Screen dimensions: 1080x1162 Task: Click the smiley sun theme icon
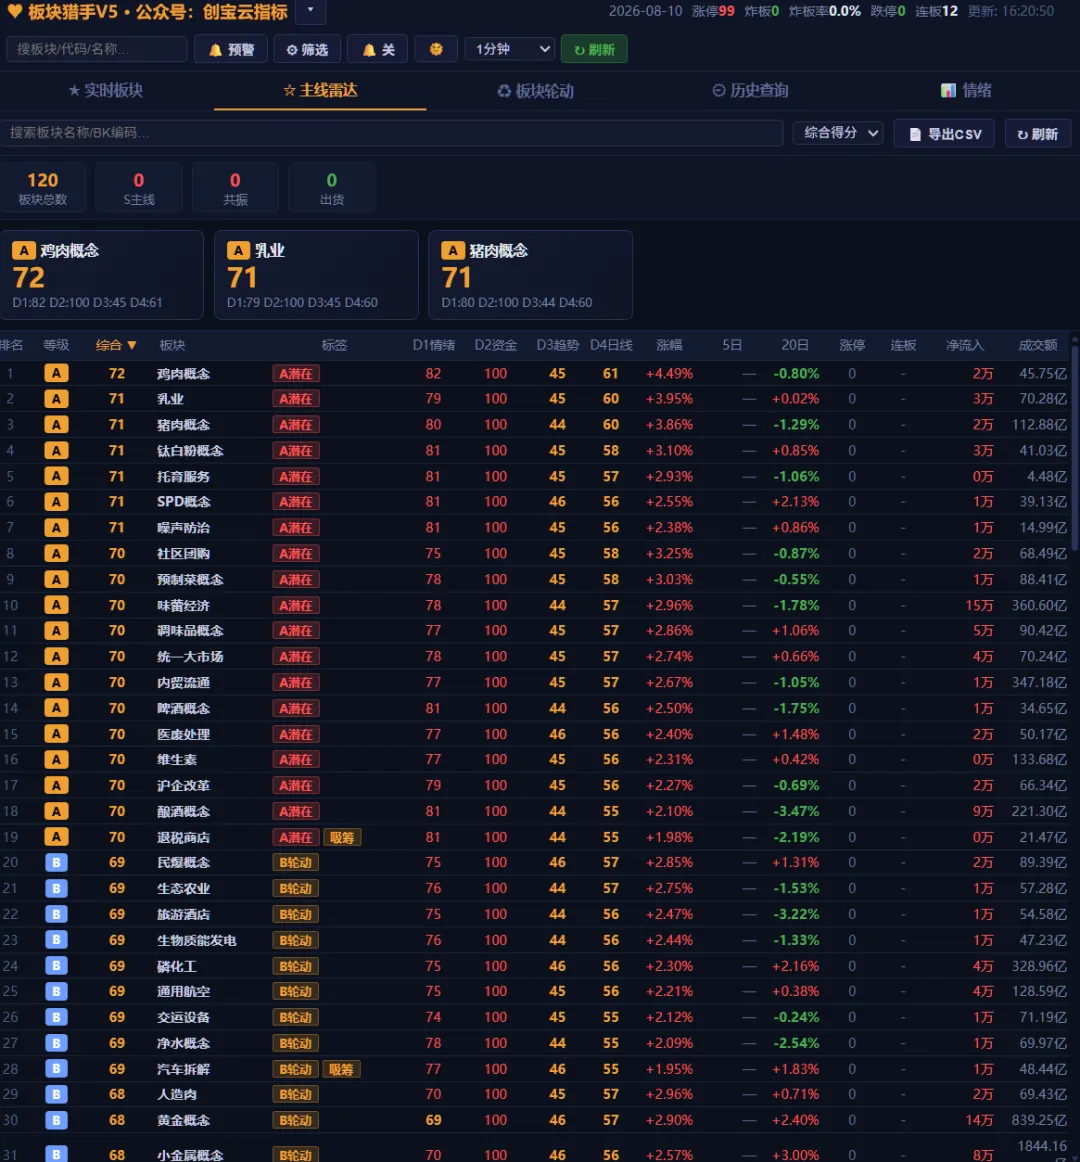[x=436, y=50]
